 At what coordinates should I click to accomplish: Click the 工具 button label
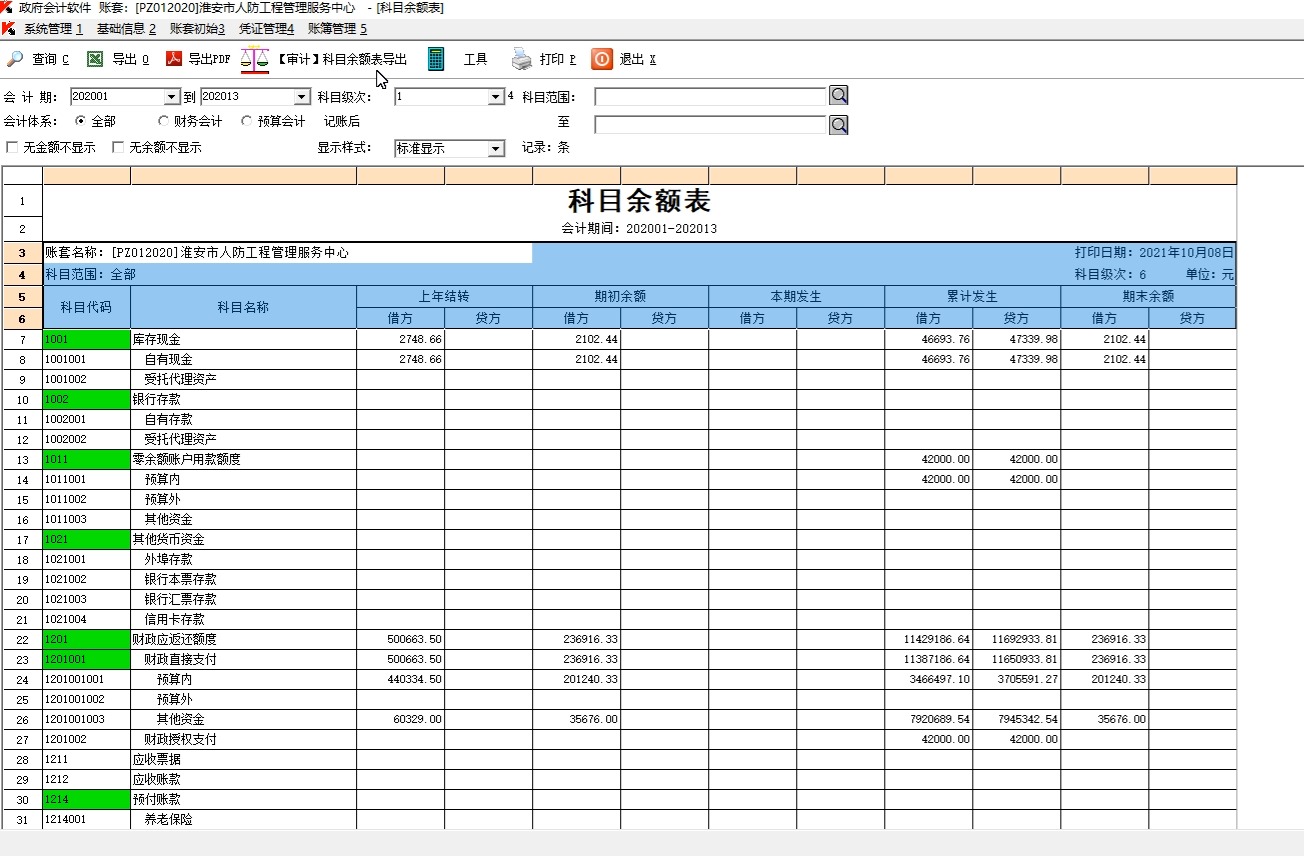click(x=475, y=59)
